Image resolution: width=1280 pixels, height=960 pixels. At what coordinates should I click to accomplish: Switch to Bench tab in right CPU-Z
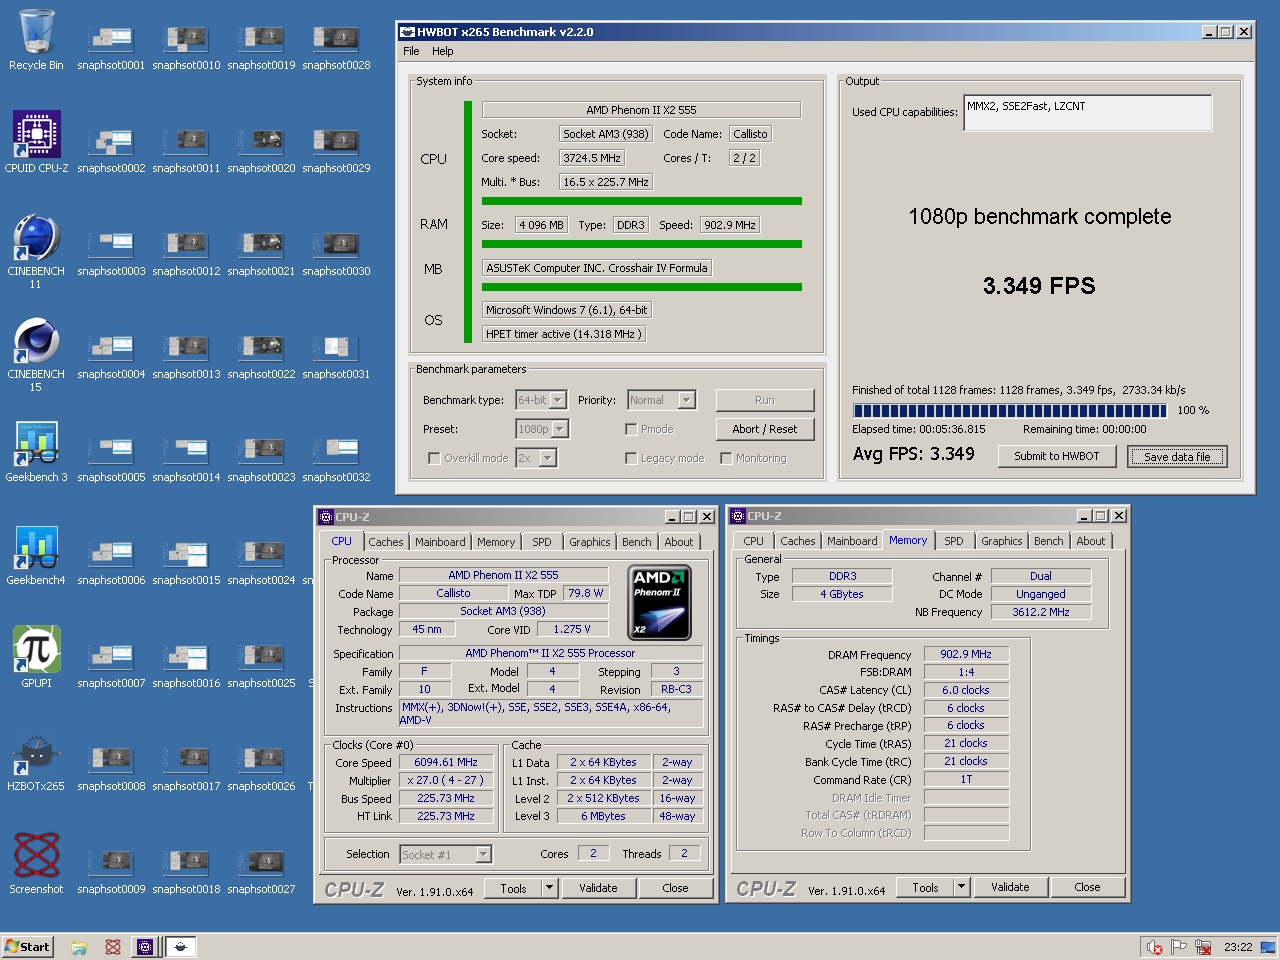coord(1048,541)
